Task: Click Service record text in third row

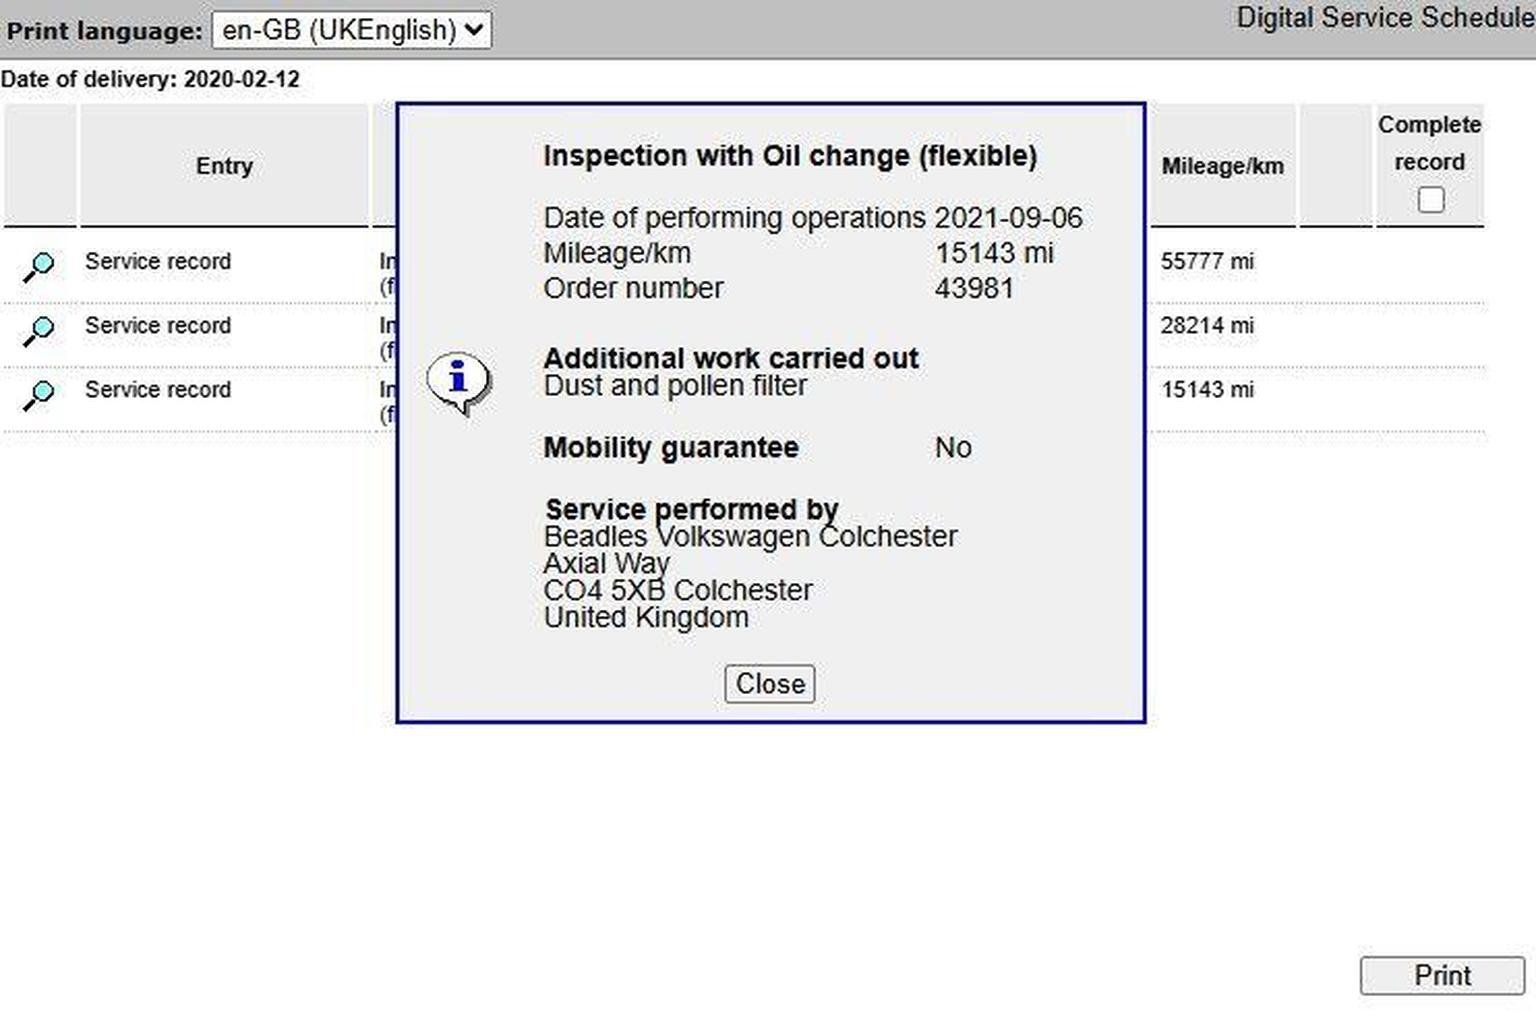Action: [158, 389]
